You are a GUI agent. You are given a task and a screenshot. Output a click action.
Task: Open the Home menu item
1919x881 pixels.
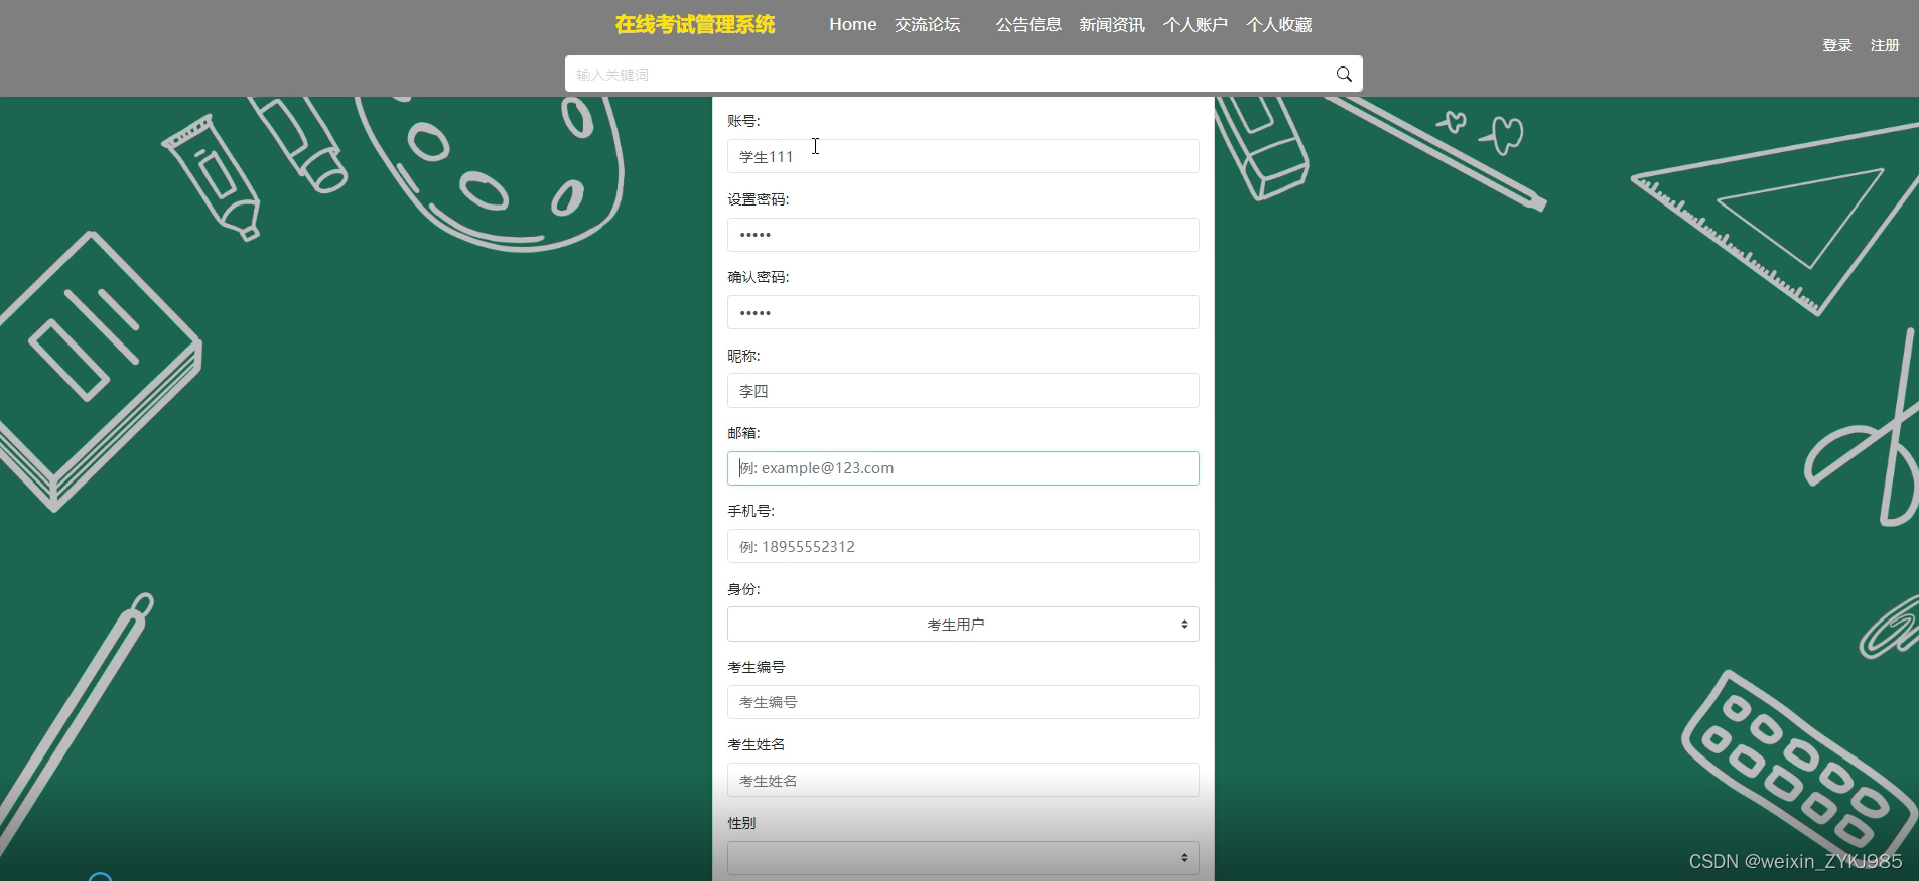[x=852, y=24]
